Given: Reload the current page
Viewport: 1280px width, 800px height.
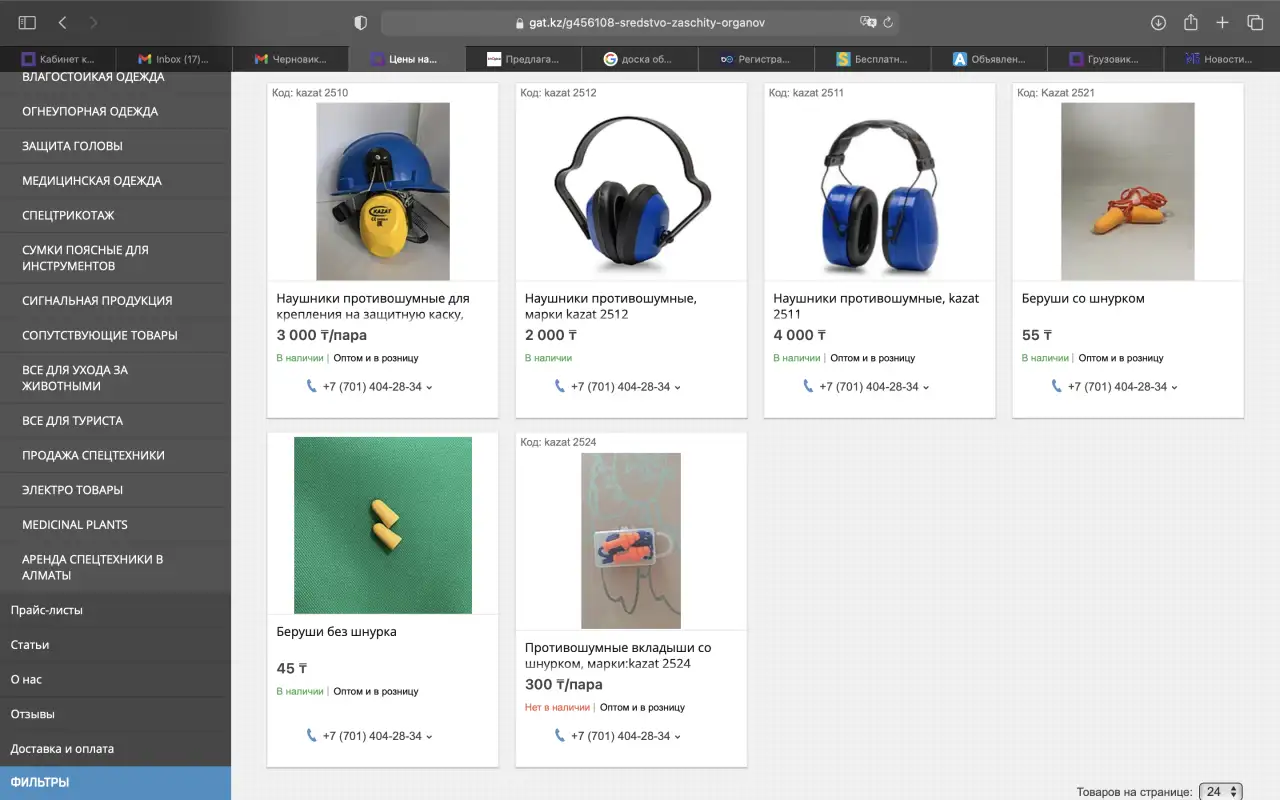Looking at the screenshot, I should point(888,22).
